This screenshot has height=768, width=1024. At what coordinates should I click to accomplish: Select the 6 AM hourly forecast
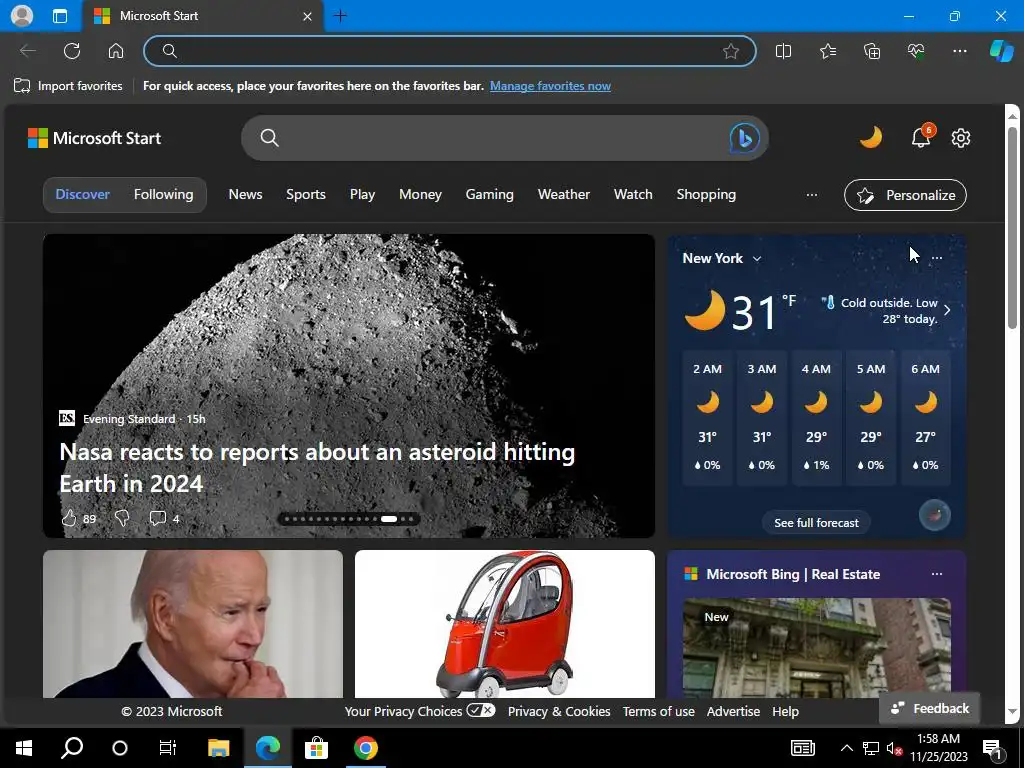[925, 417]
